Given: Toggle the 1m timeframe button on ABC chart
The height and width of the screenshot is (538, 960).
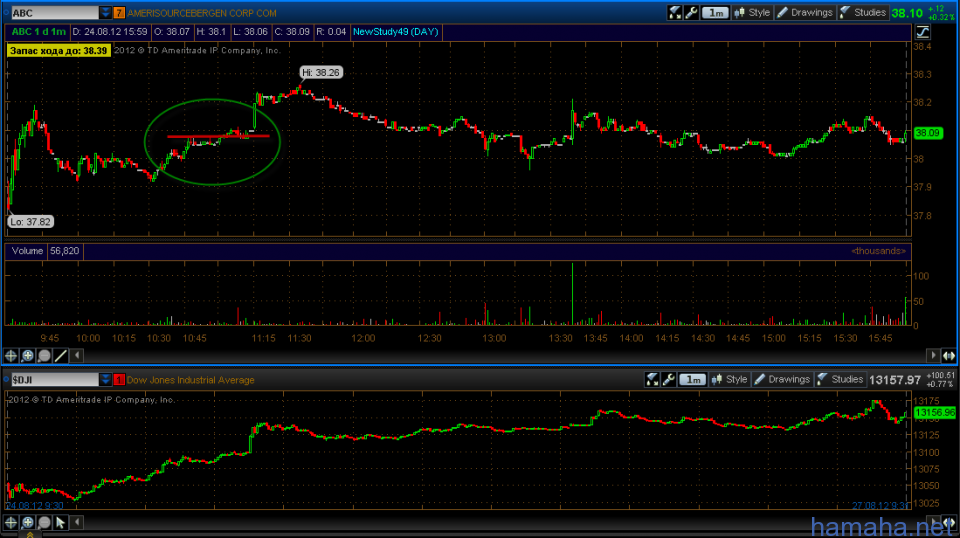Looking at the screenshot, I should coord(715,12).
